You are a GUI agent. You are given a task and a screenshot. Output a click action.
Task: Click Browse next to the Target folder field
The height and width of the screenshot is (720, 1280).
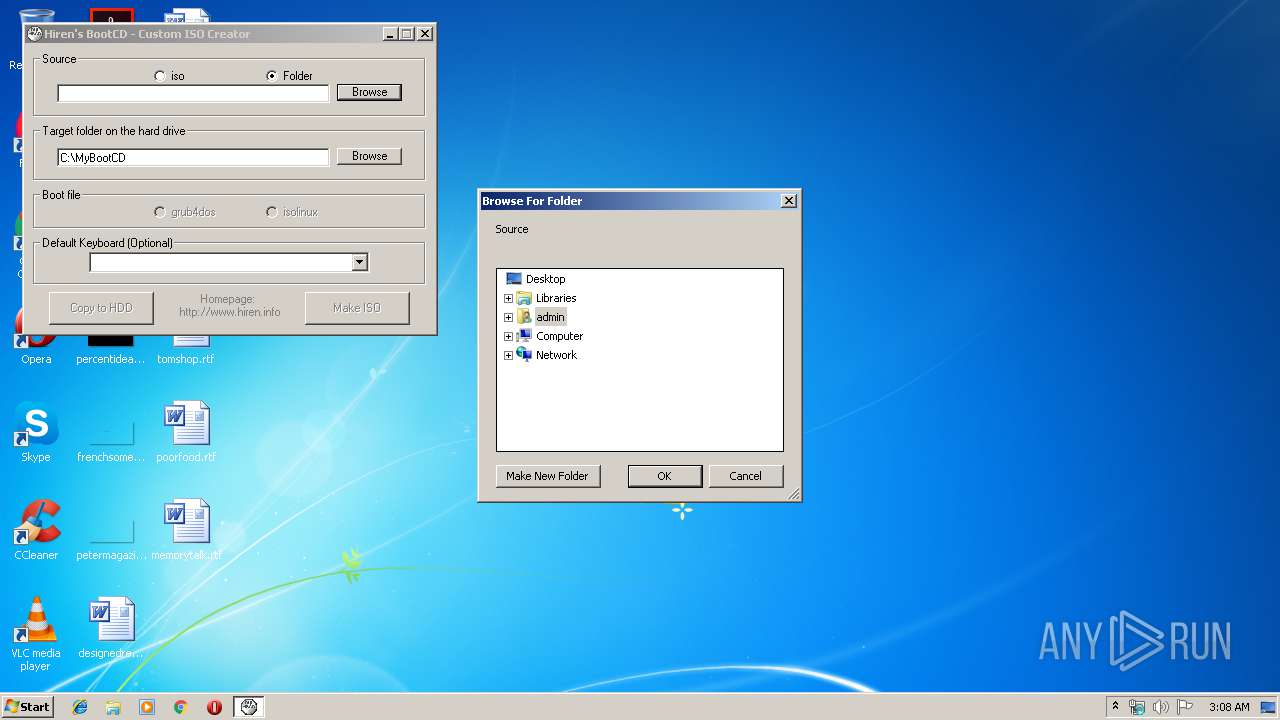[369, 156]
